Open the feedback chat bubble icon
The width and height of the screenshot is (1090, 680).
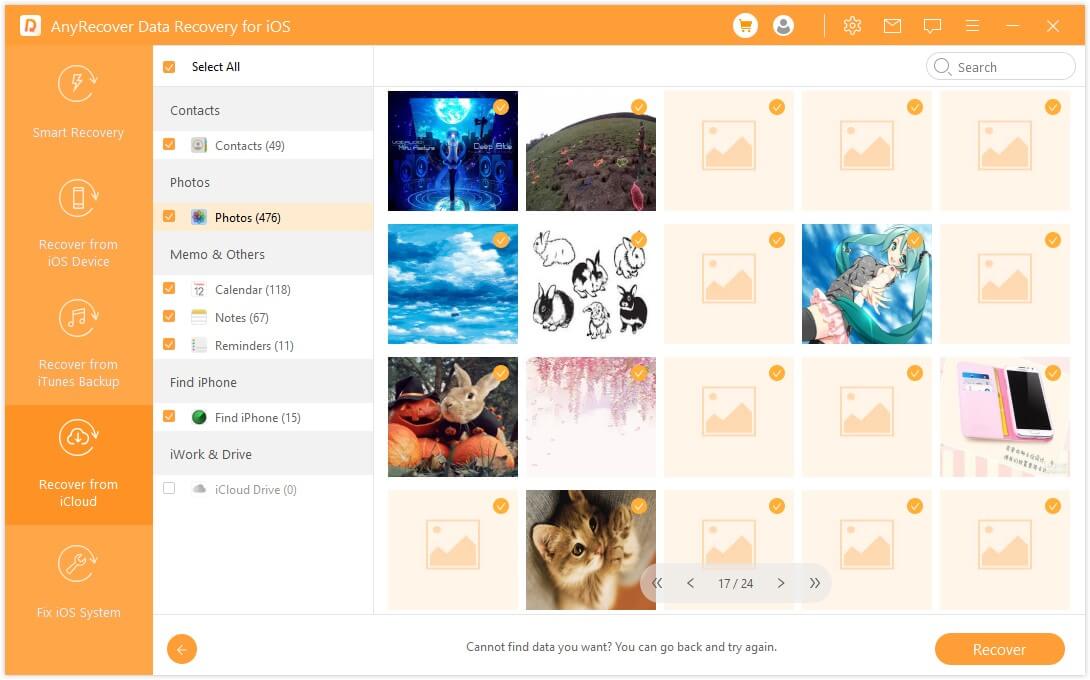click(x=932, y=26)
